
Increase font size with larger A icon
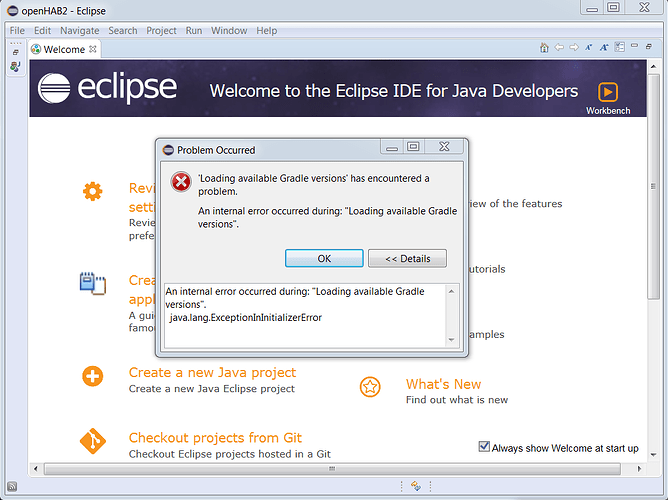(x=604, y=47)
